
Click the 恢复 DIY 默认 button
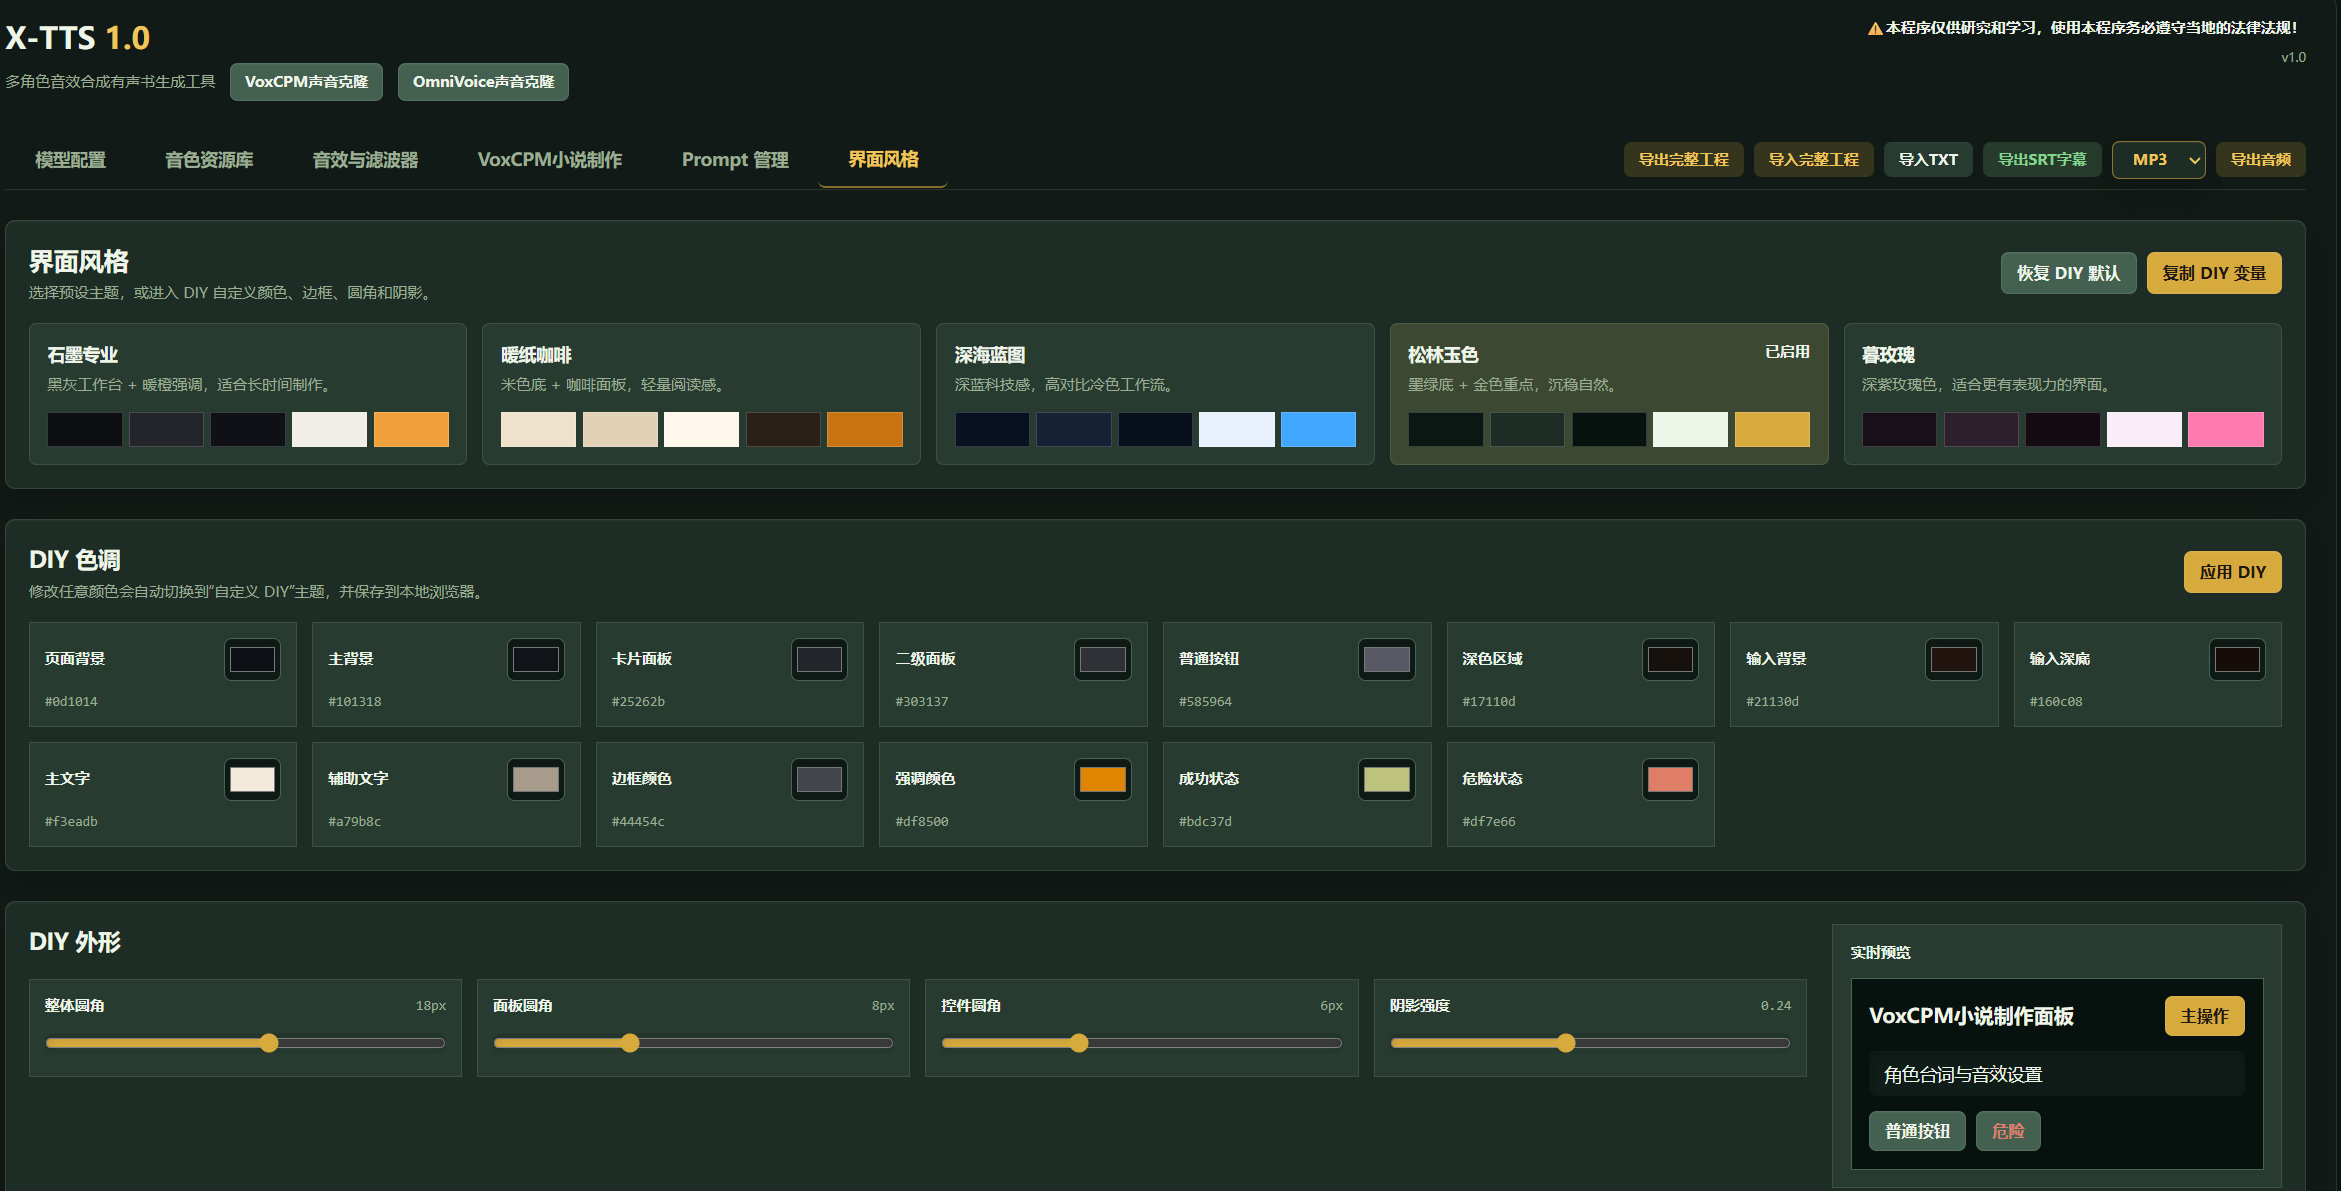(2067, 273)
